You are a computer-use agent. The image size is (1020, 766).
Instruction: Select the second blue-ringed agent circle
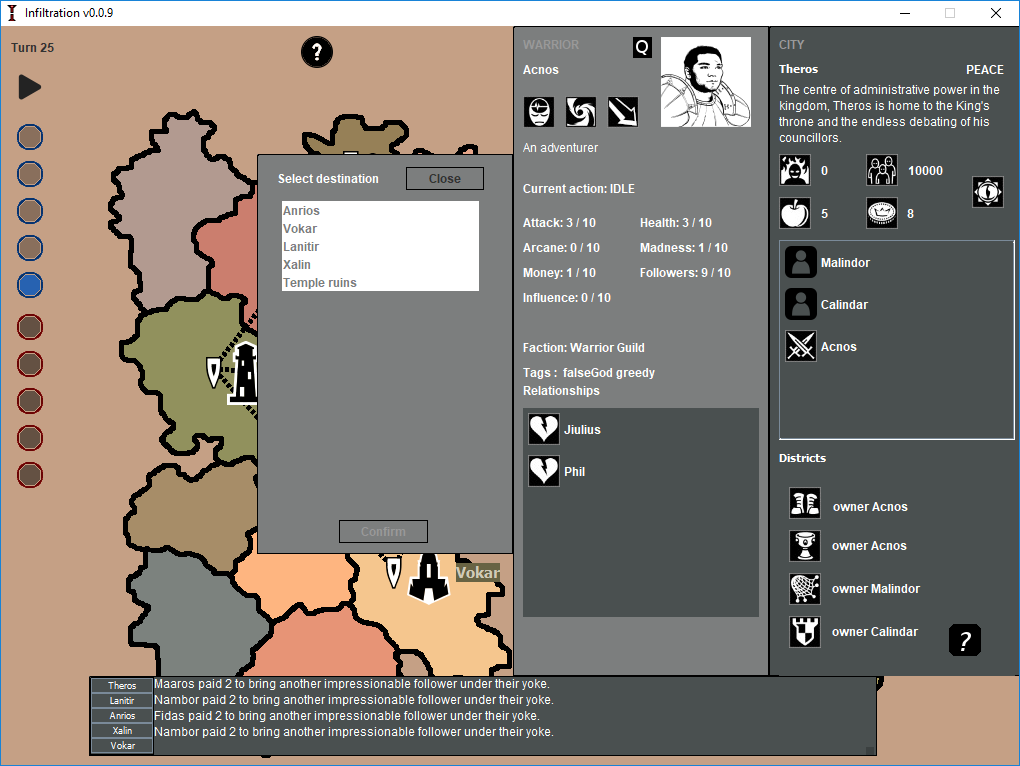(30, 174)
